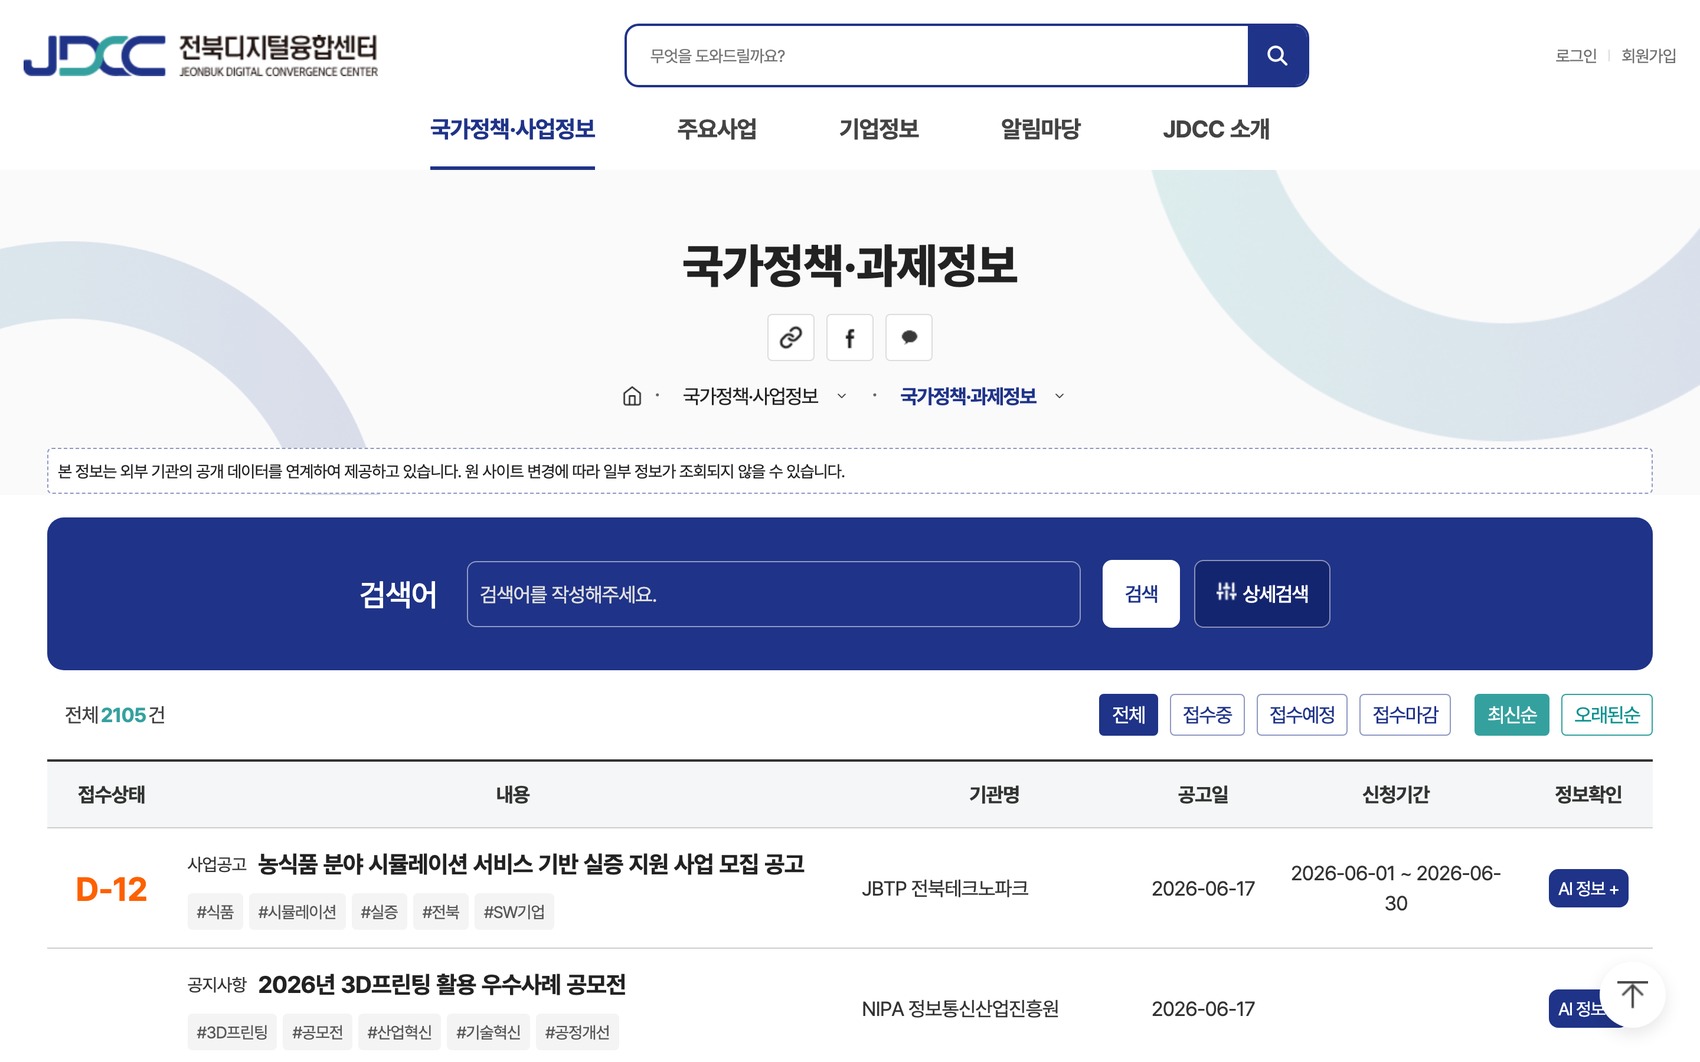This screenshot has height=1062, width=1700.
Task: Click the 접수상태 column header
Action: pos(111,794)
